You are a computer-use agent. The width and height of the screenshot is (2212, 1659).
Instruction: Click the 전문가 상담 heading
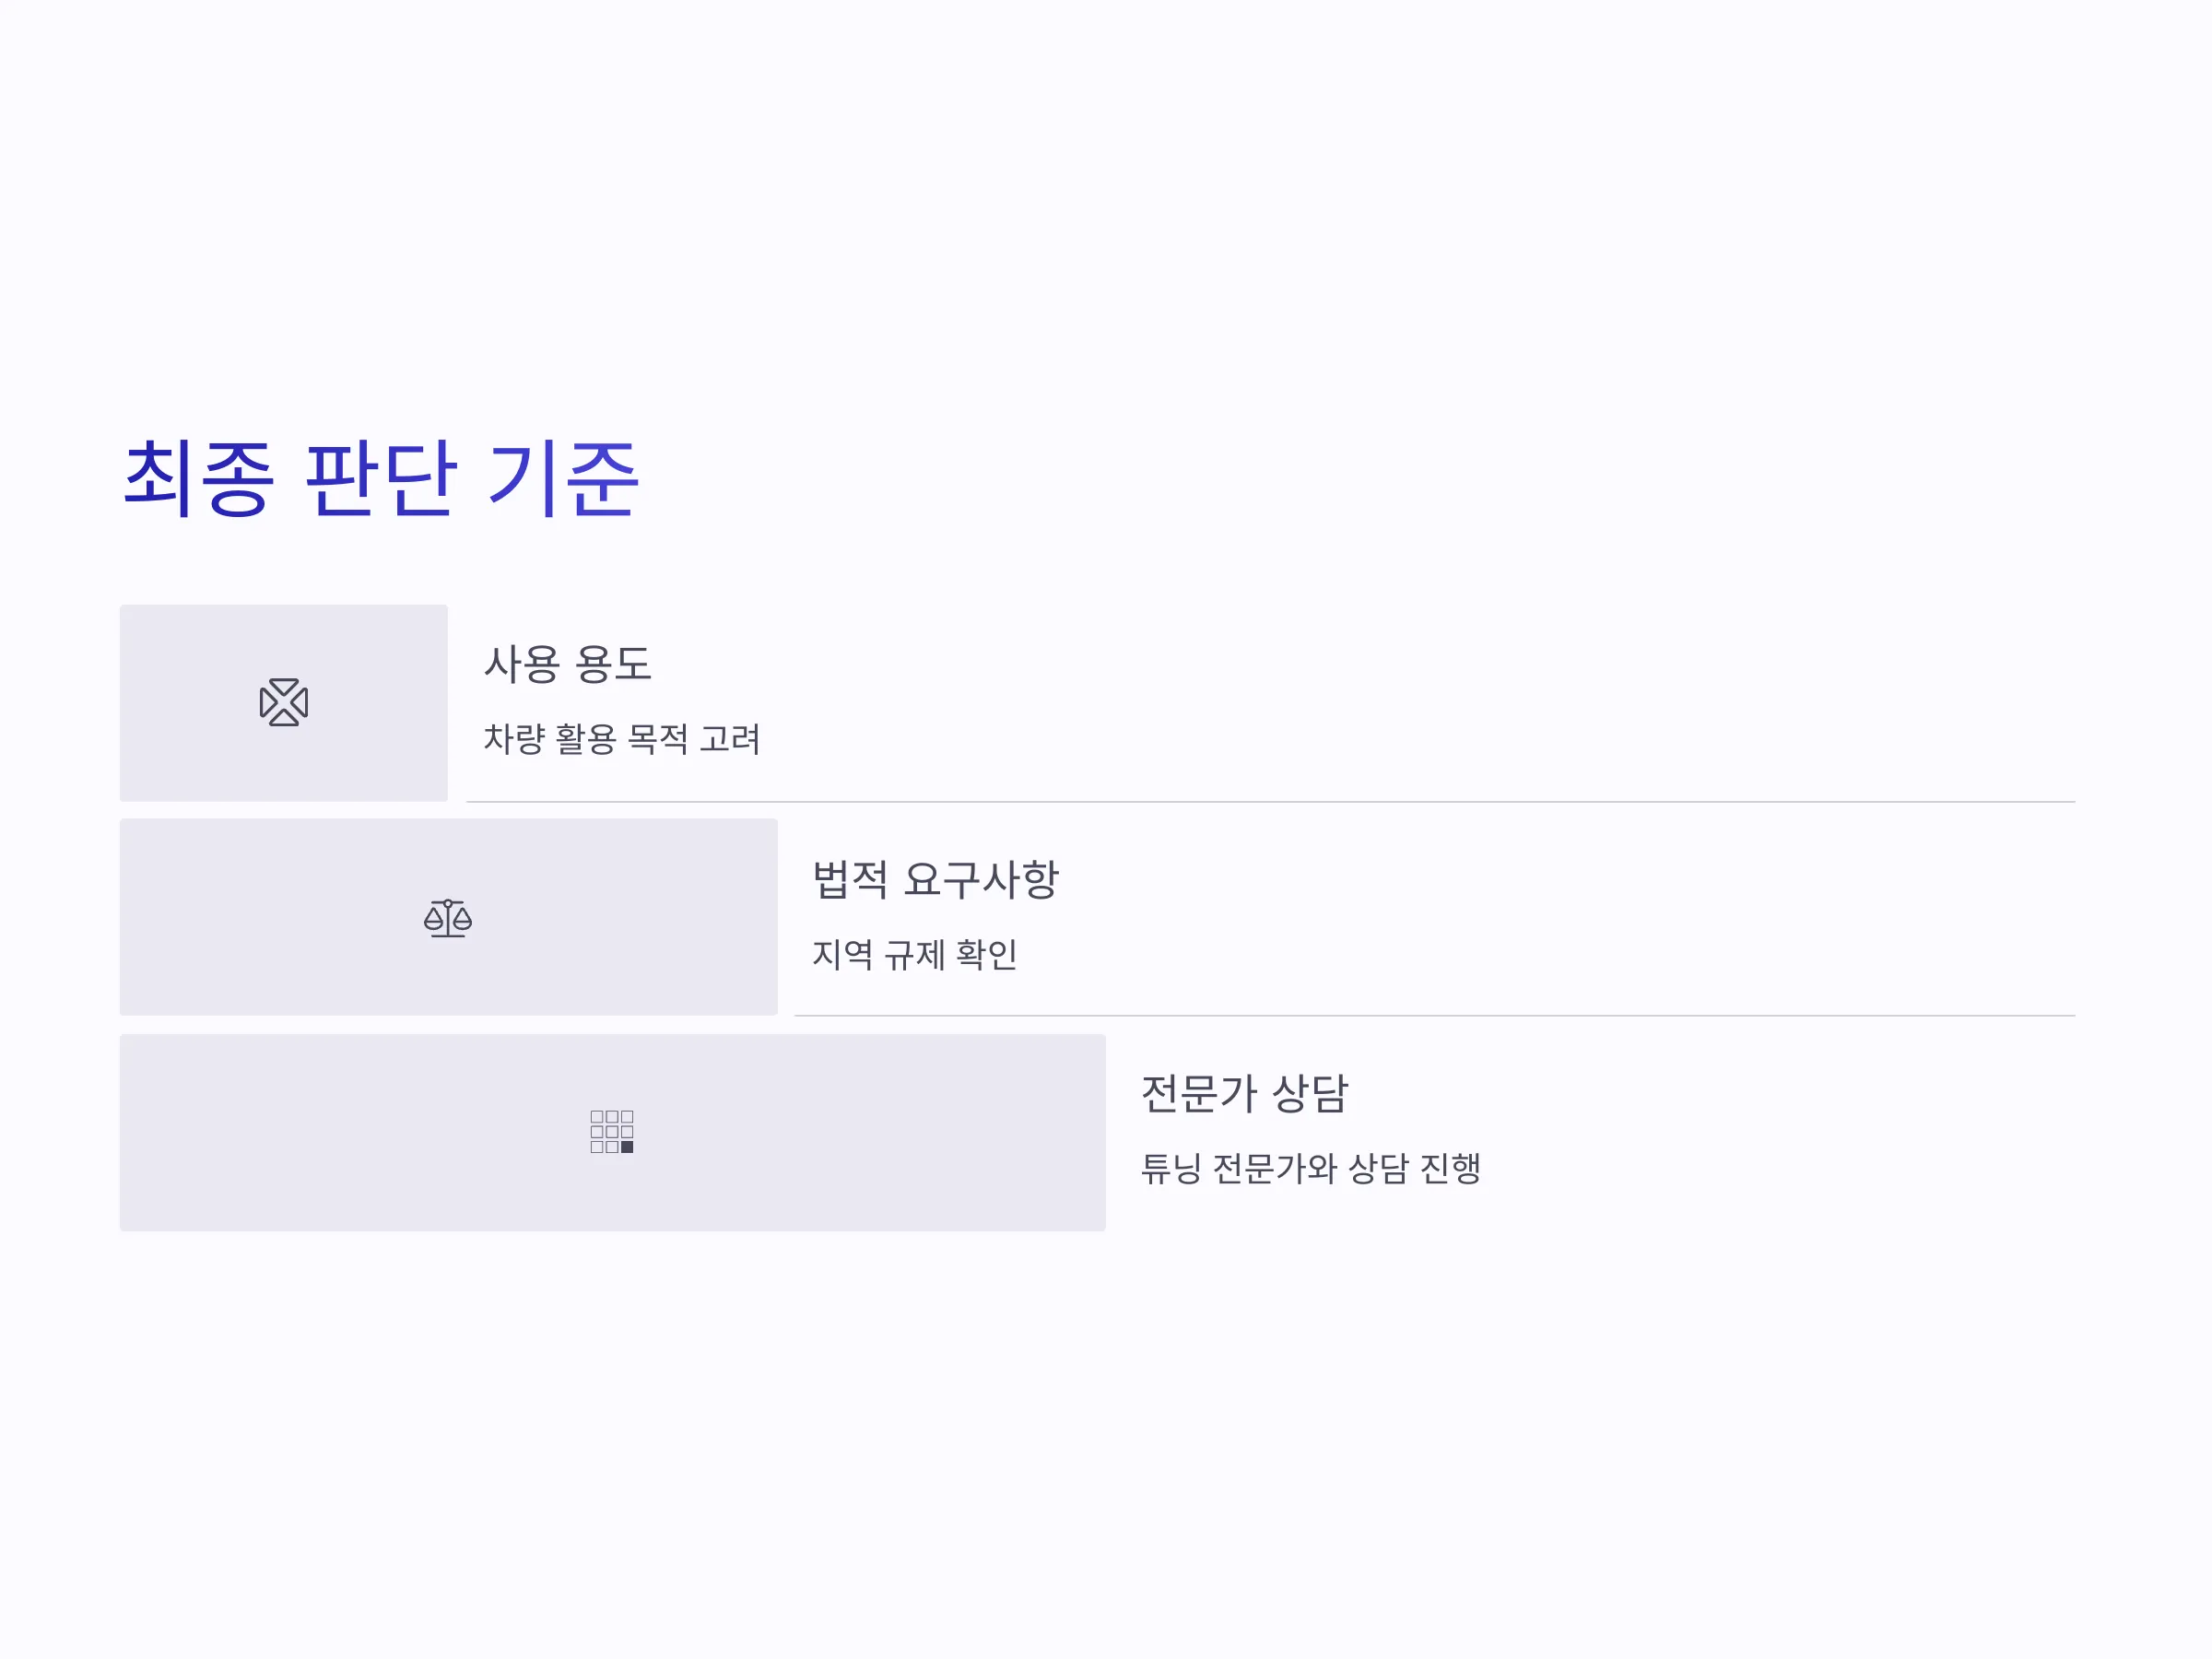[x=1244, y=1093]
